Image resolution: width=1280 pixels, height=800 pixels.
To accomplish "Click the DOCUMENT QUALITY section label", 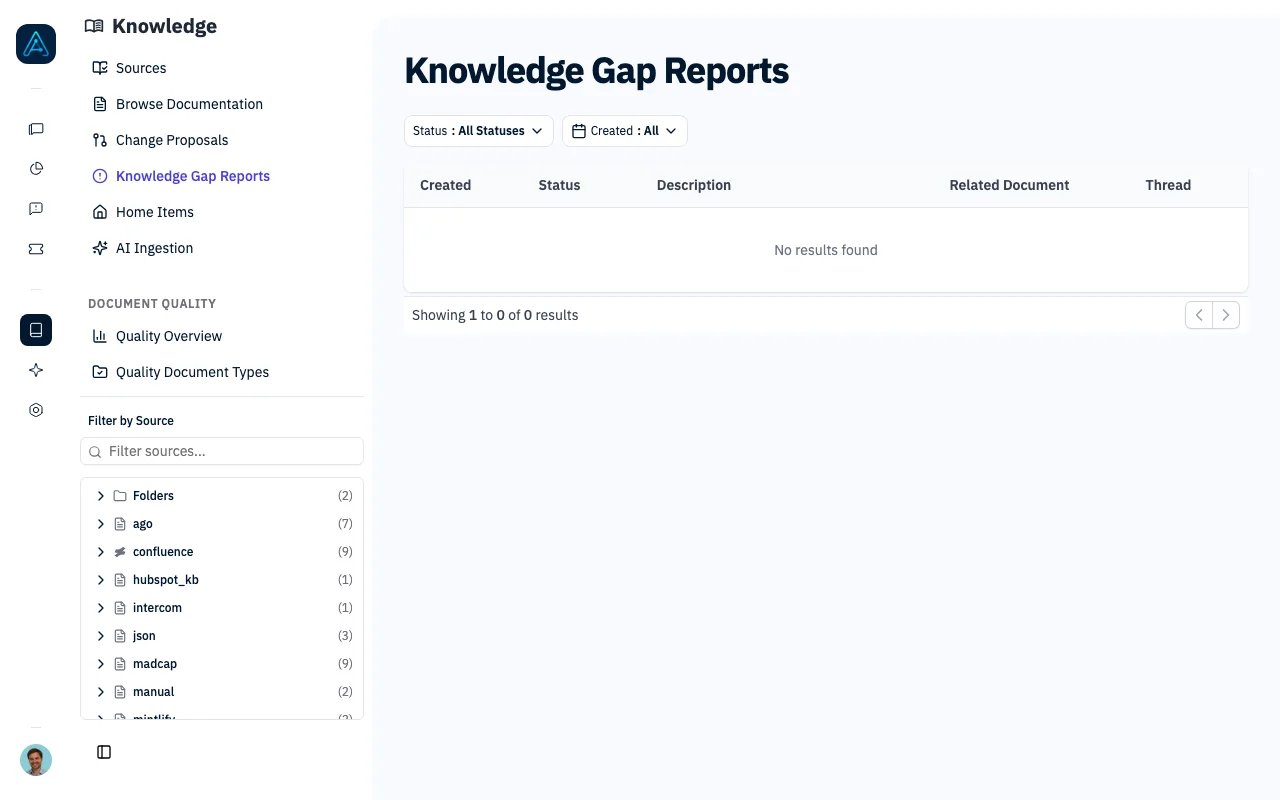I will (152, 304).
